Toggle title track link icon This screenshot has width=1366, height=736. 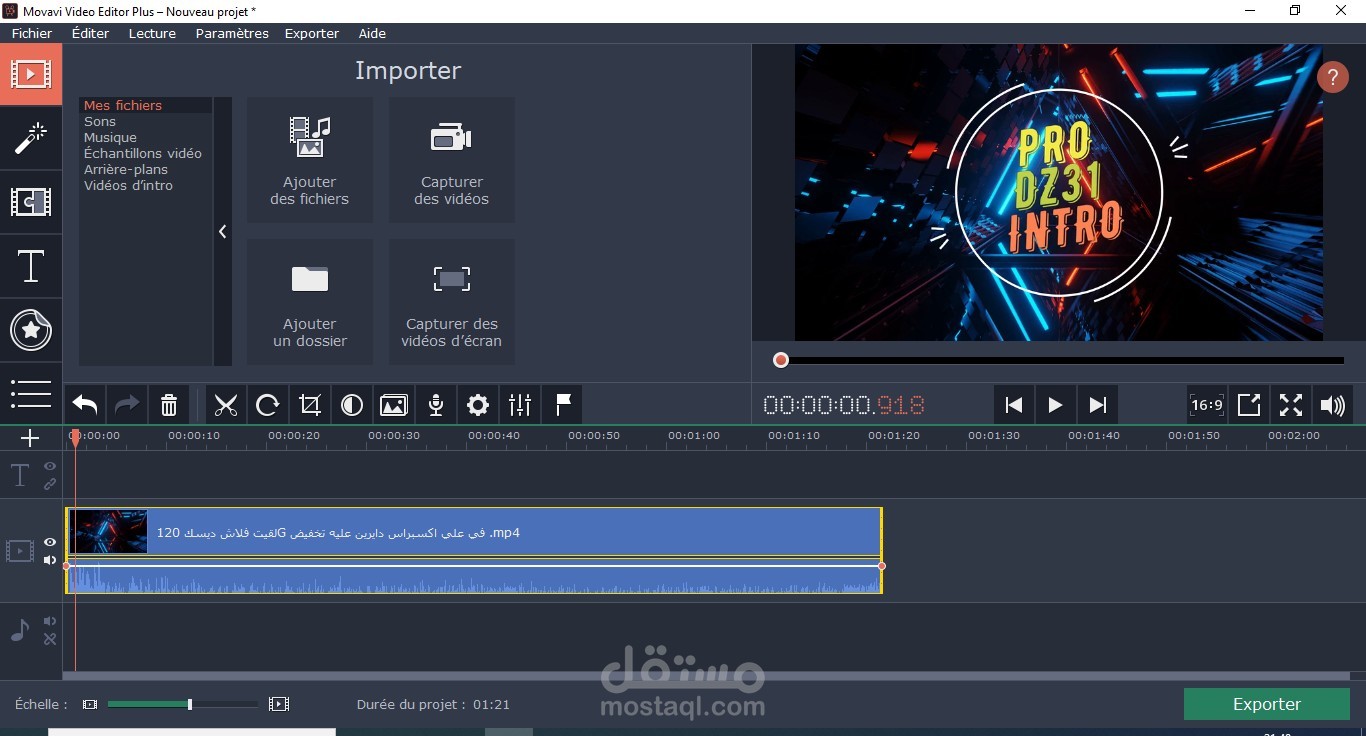[x=50, y=484]
